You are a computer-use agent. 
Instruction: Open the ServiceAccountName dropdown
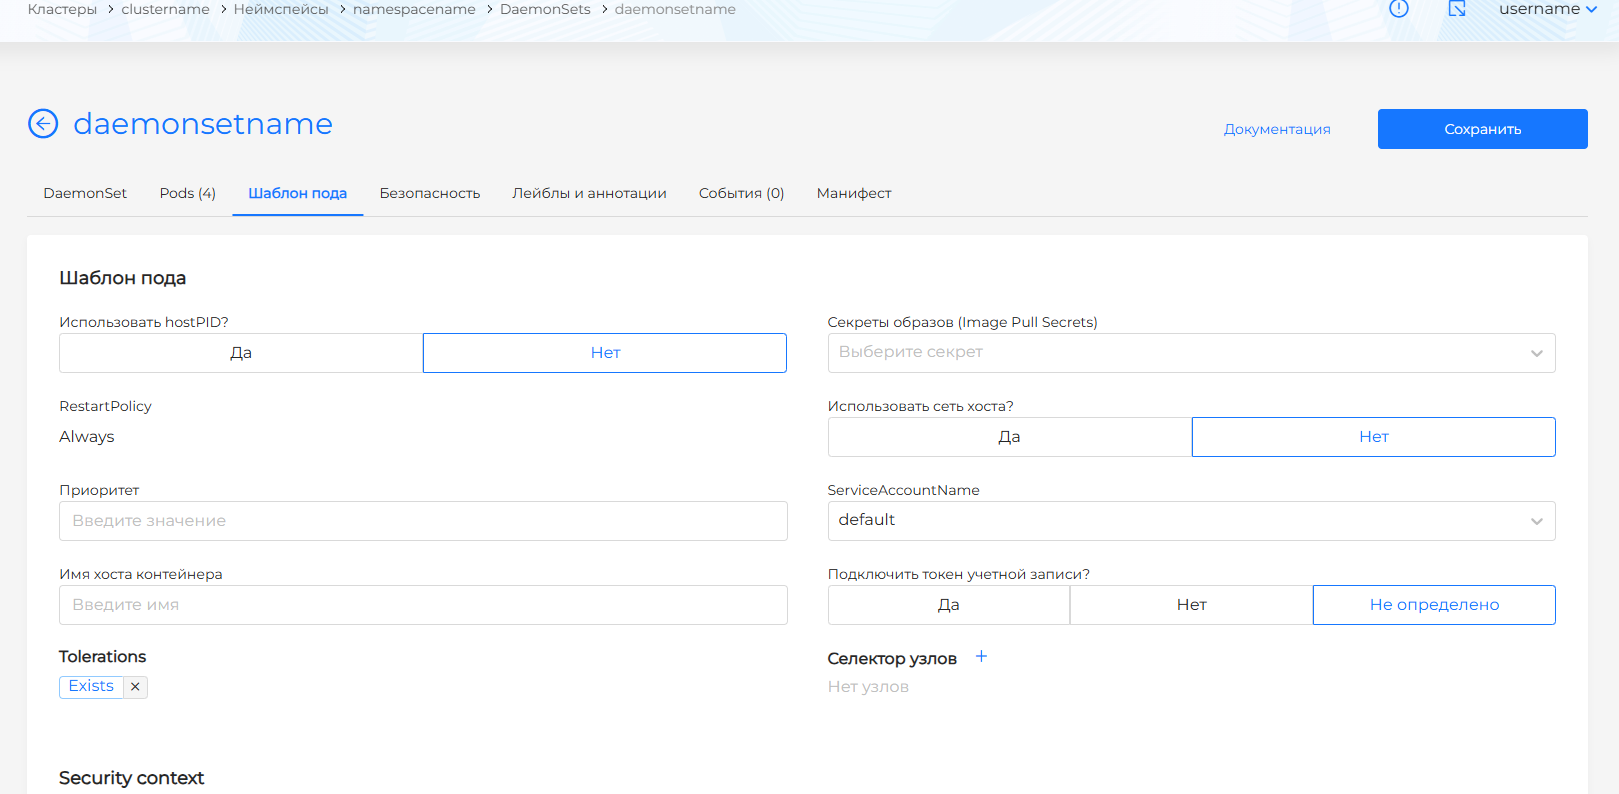coord(1191,521)
